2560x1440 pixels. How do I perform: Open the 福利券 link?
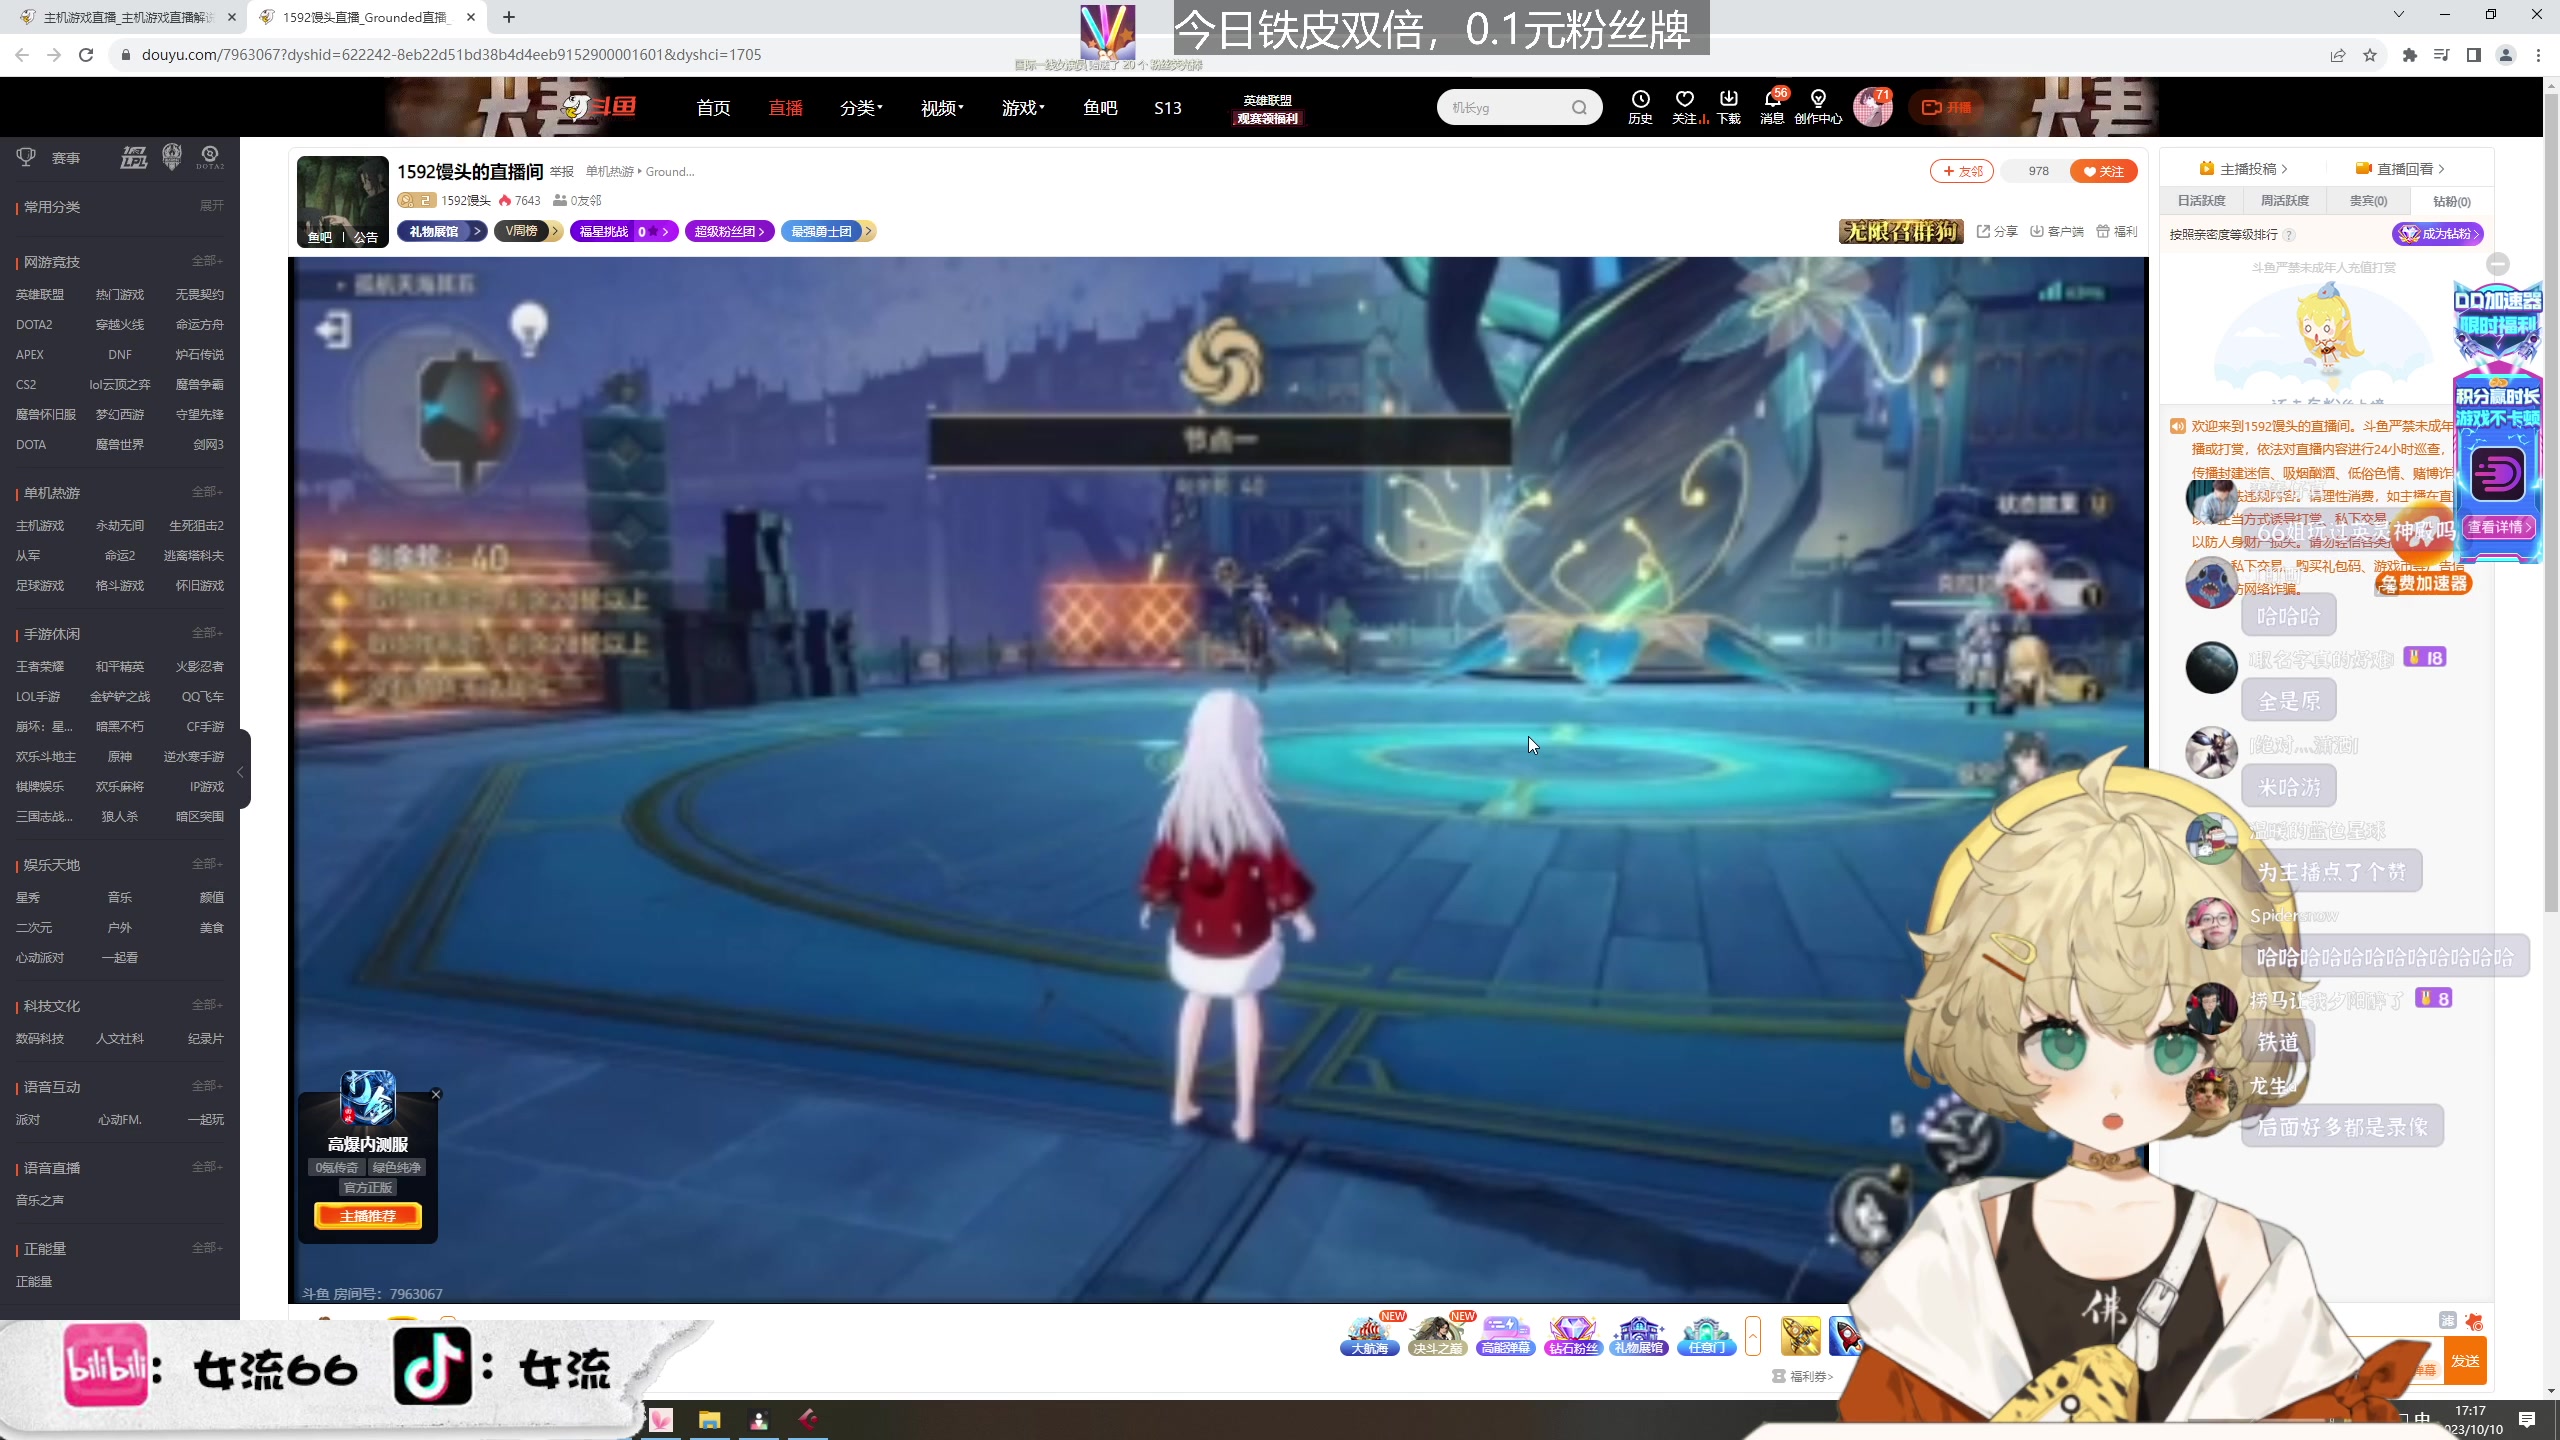[1802, 1376]
